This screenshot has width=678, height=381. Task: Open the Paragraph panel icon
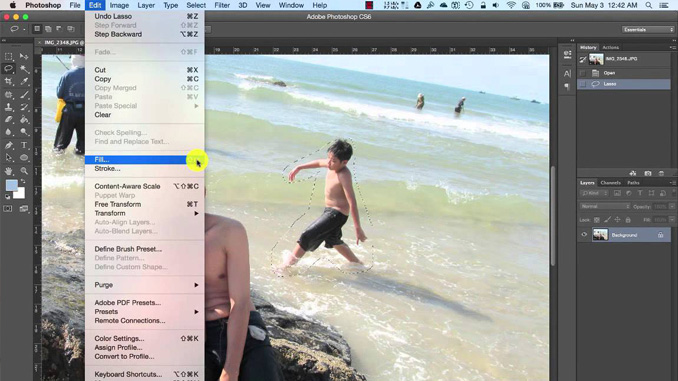567,86
